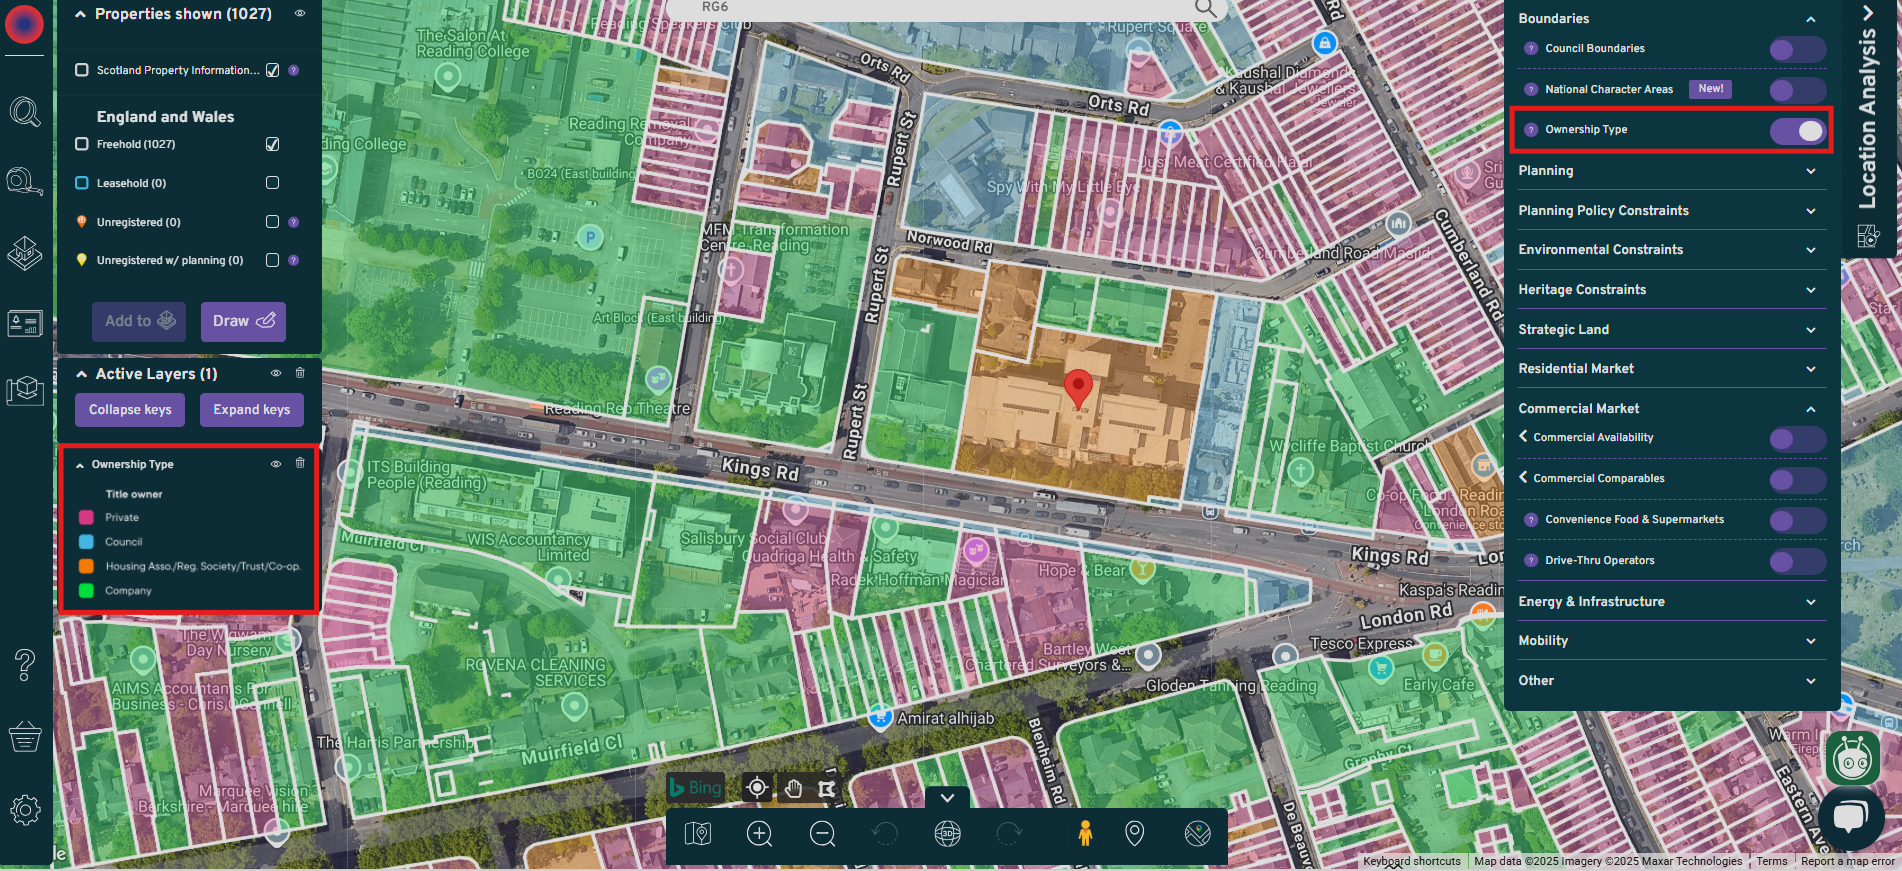Click the red map marker pin
The image size is (1902, 871).
pos(1078,388)
